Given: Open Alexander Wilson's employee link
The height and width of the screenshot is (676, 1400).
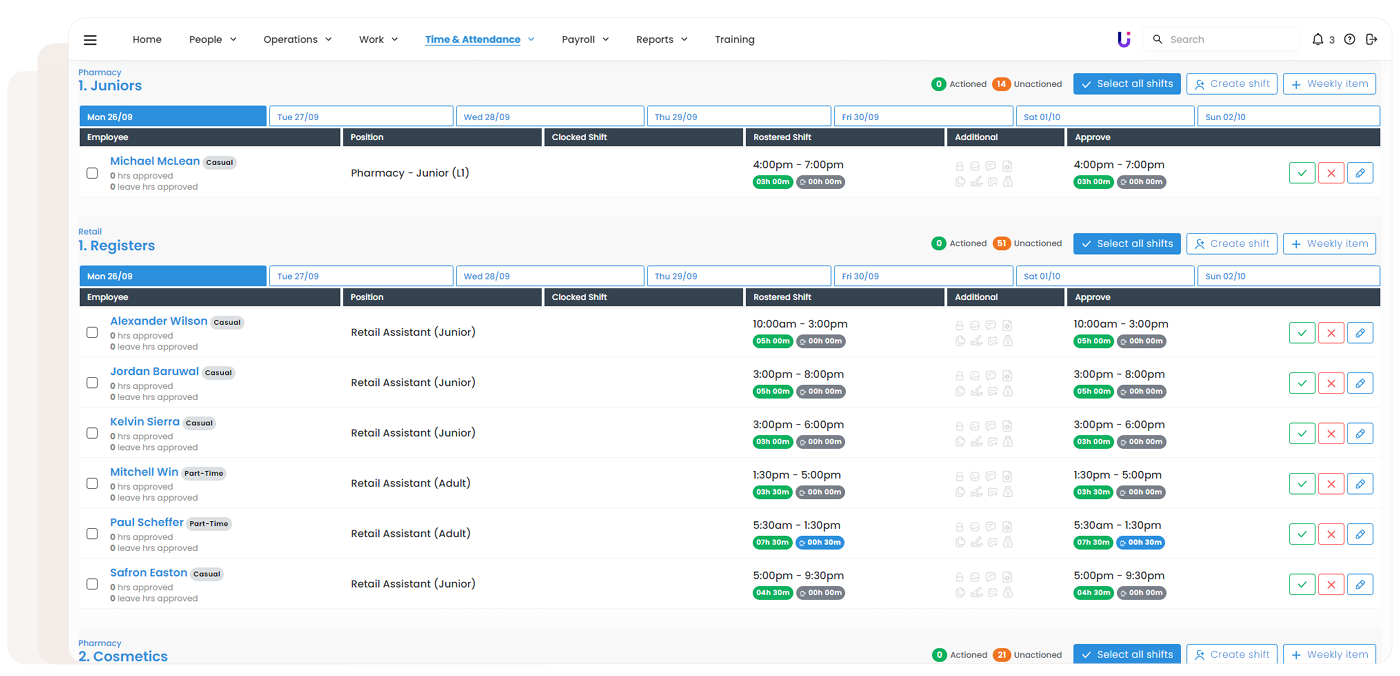Looking at the screenshot, I should coord(159,322).
